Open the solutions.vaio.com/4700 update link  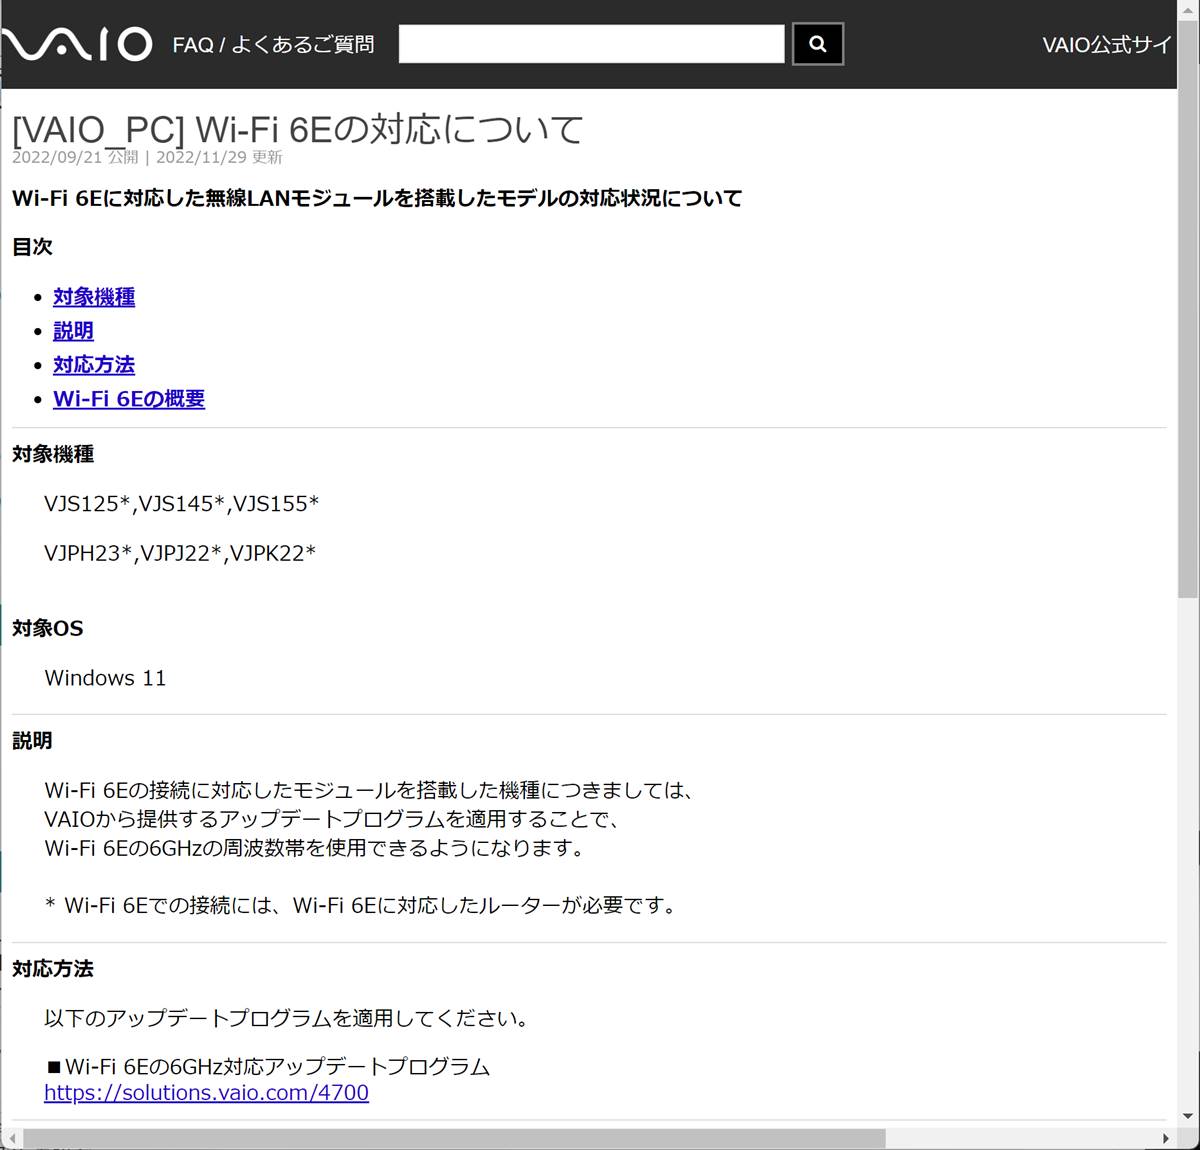click(x=206, y=1093)
